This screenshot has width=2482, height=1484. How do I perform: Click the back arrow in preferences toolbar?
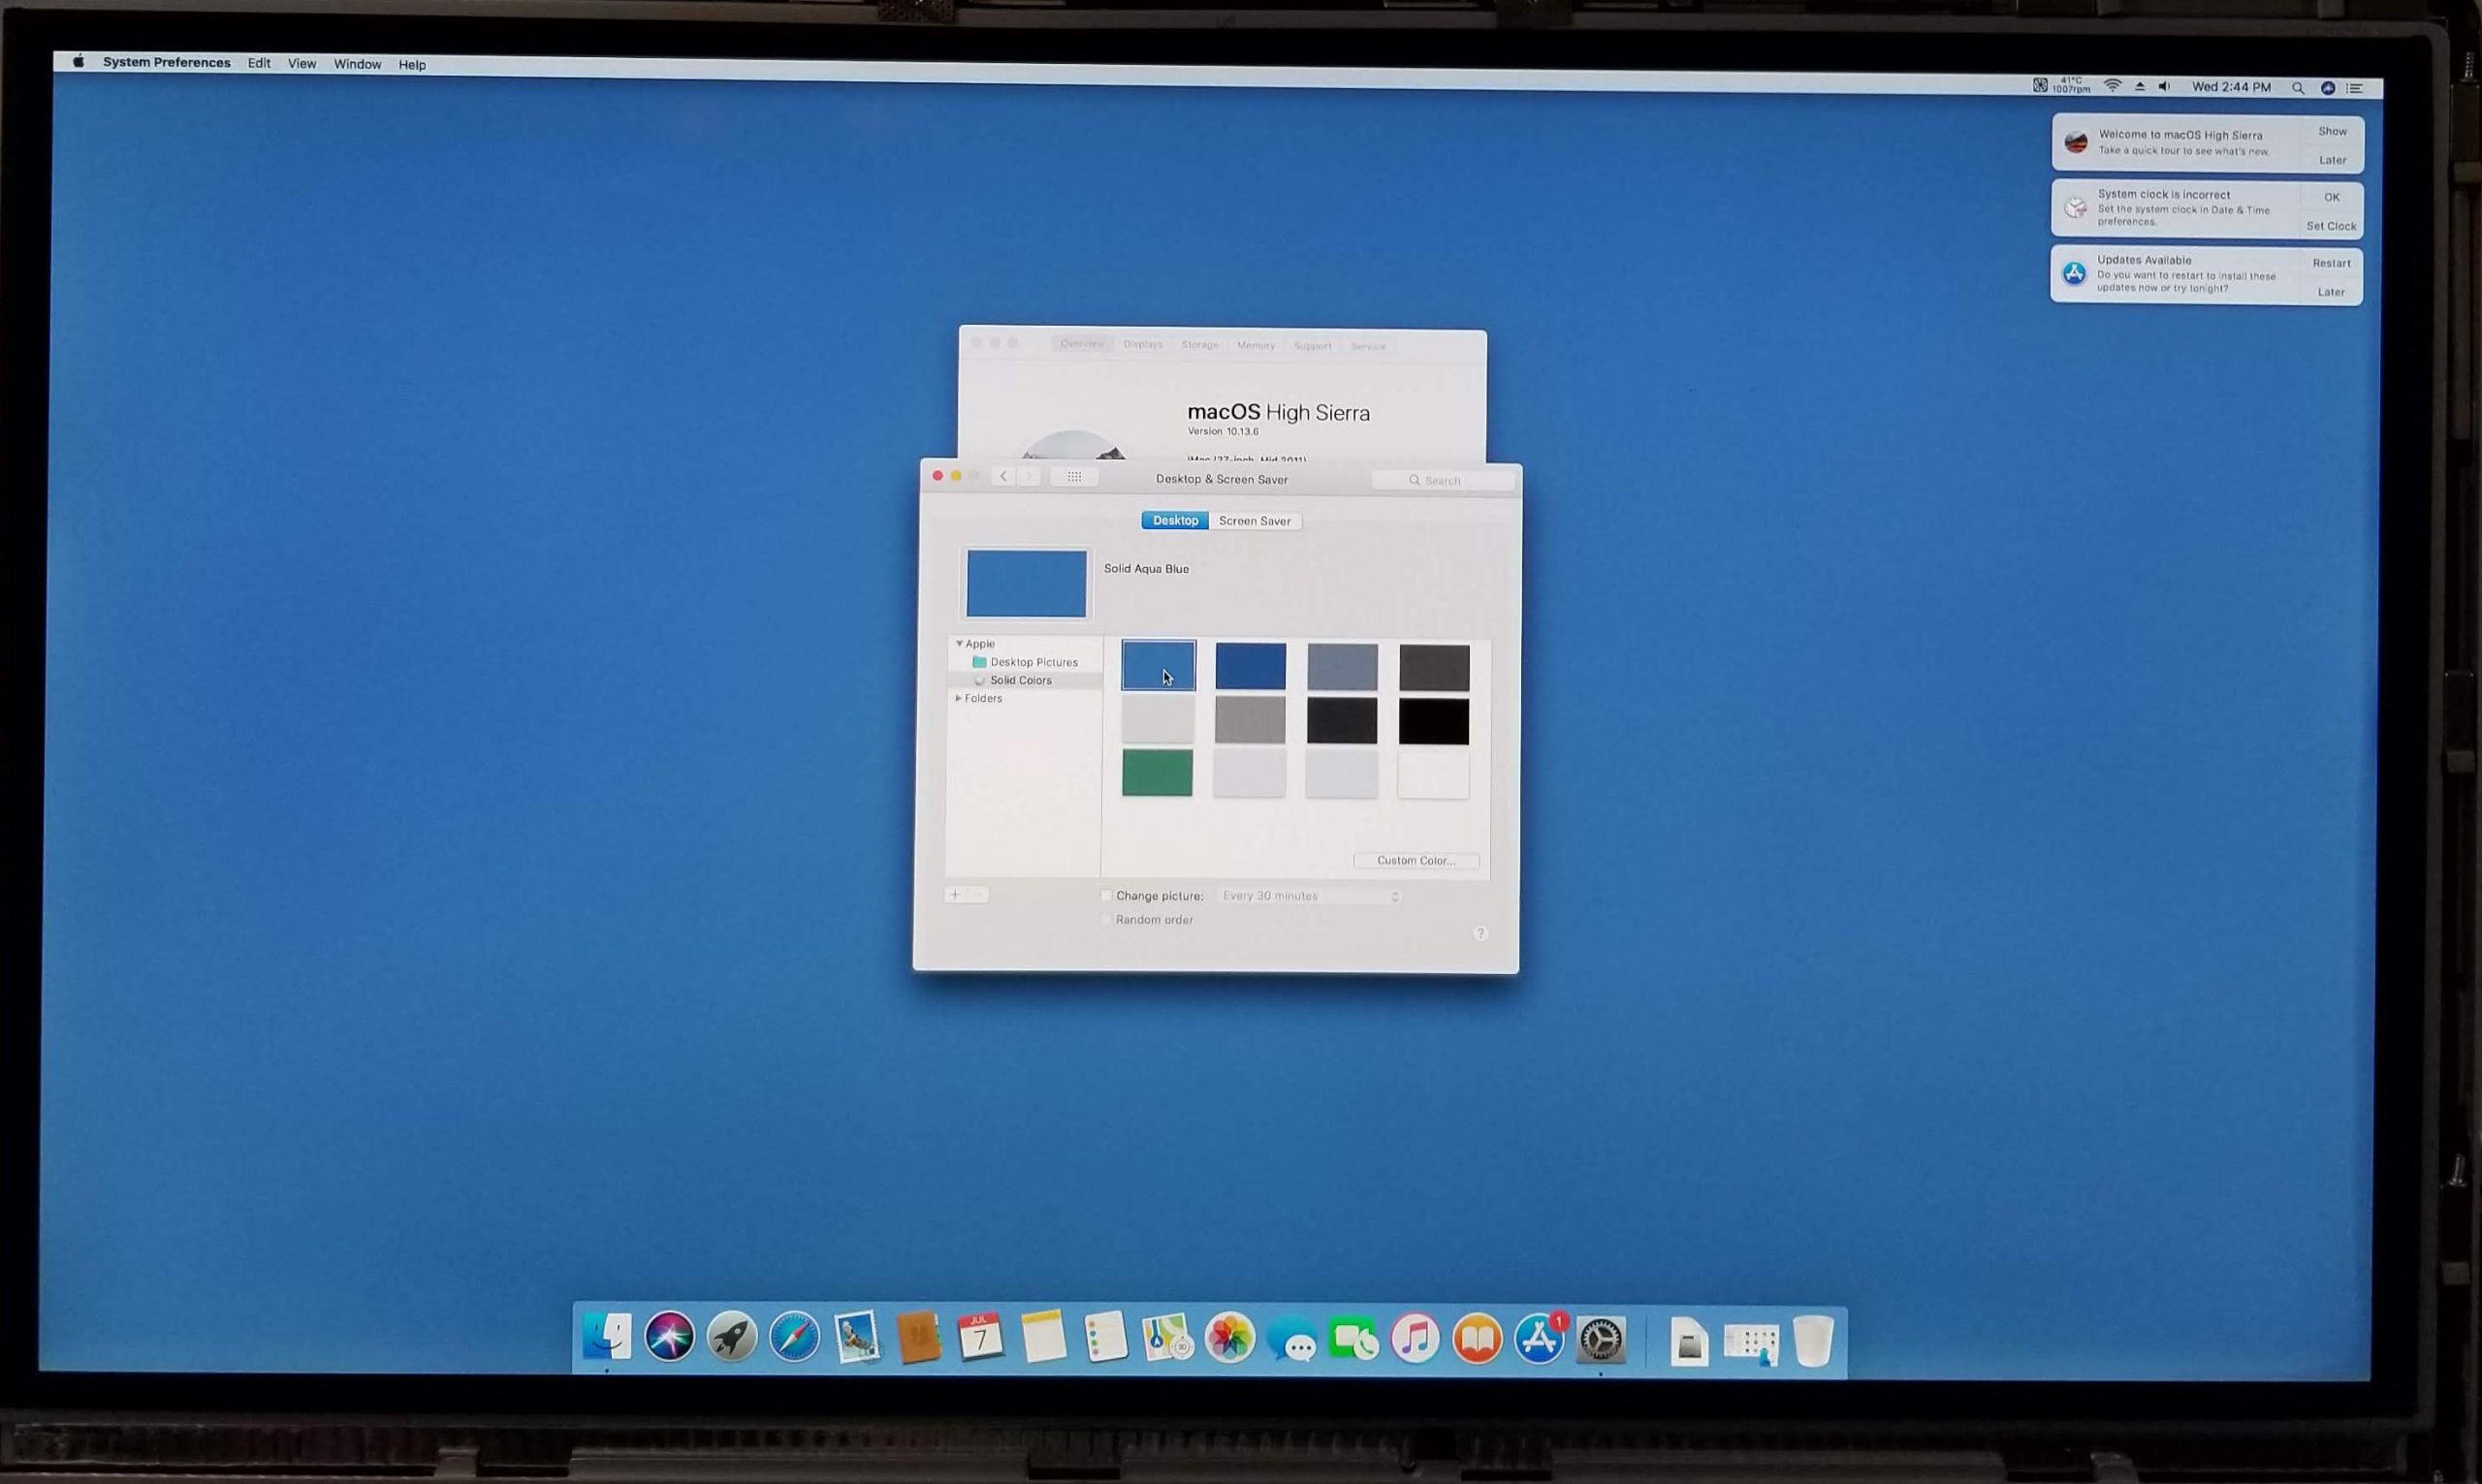(x=1003, y=477)
